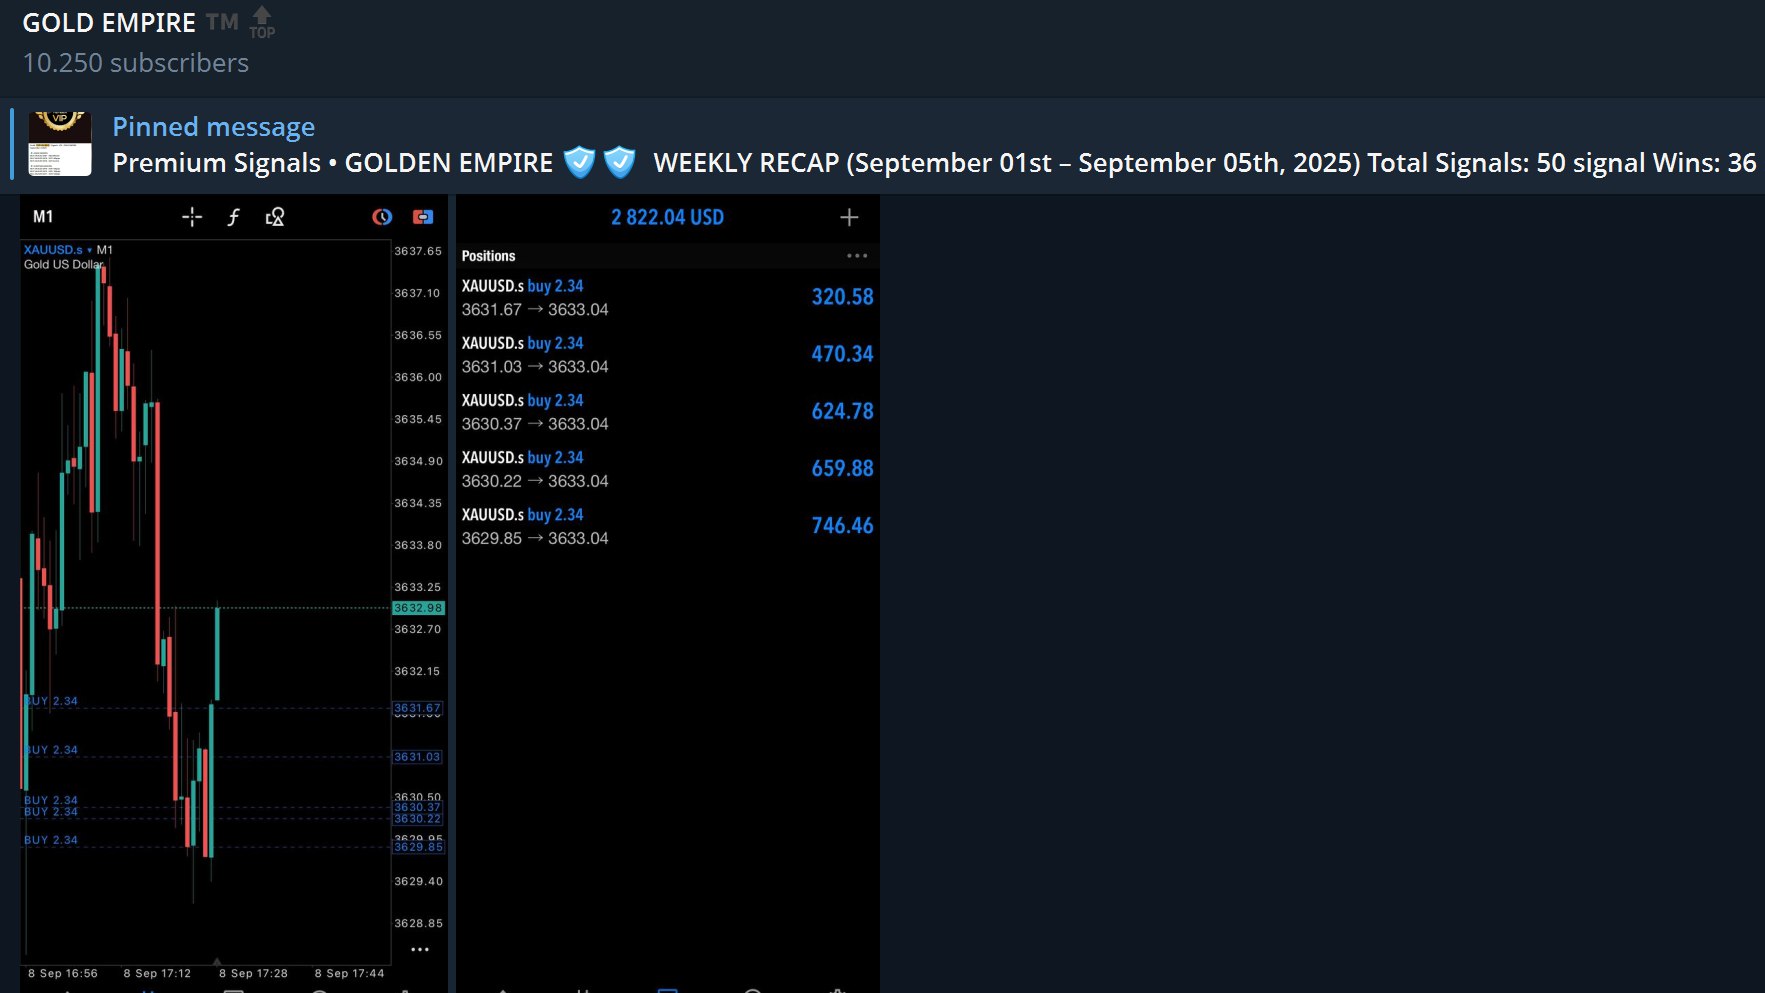Click the 10.250 subscribers count
The height and width of the screenshot is (993, 1765).
[x=136, y=63]
